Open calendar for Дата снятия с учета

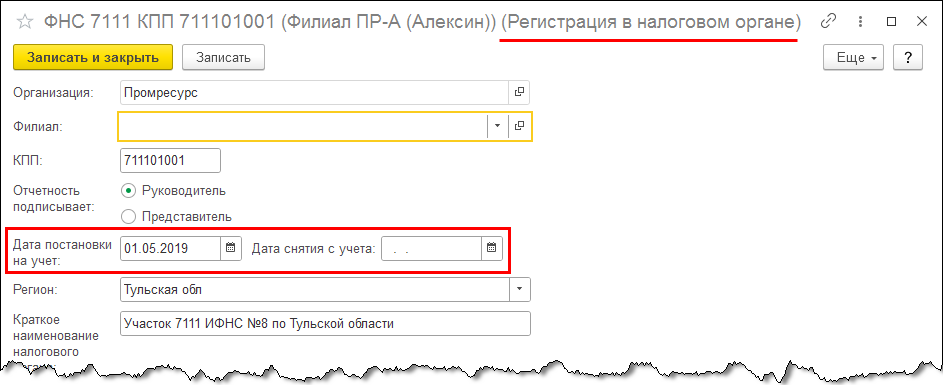491,248
